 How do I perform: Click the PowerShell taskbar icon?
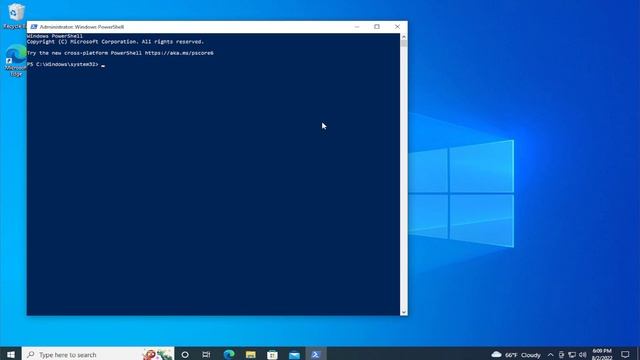pos(316,354)
